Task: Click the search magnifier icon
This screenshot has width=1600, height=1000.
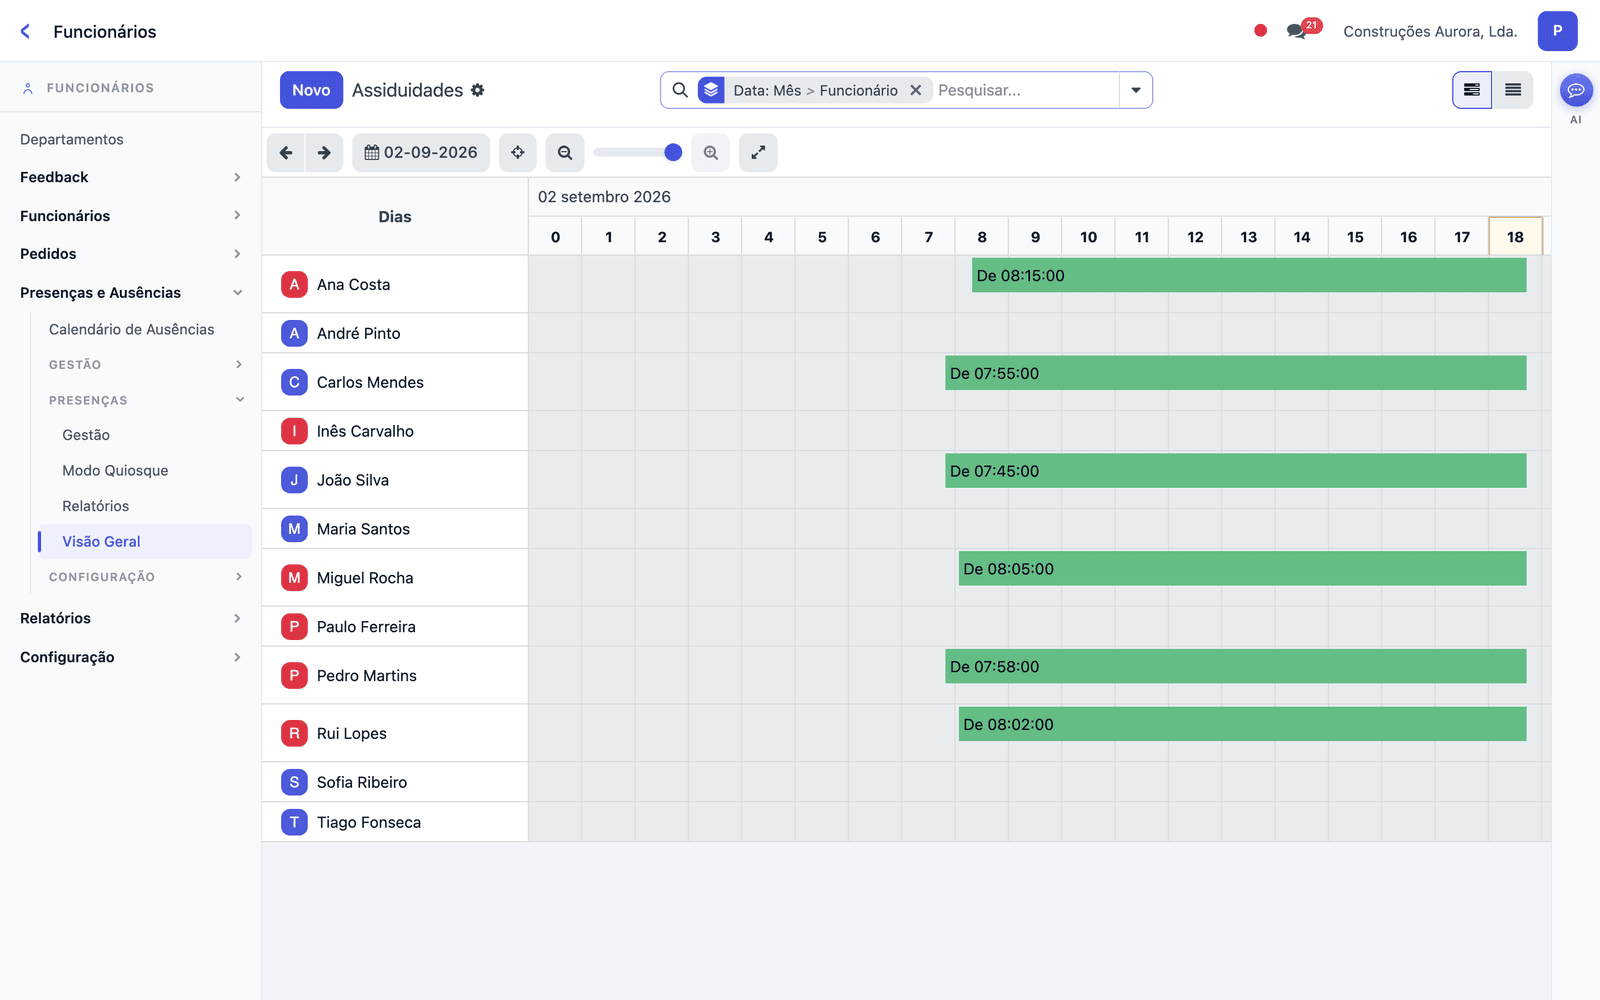Action: click(x=680, y=90)
